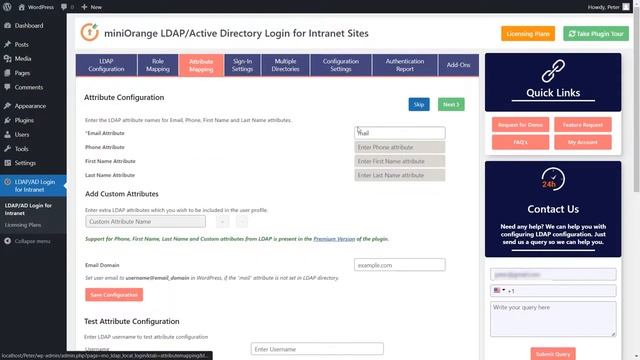
Task: Click the 24h Contact Us clock icon
Action: tap(553, 179)
